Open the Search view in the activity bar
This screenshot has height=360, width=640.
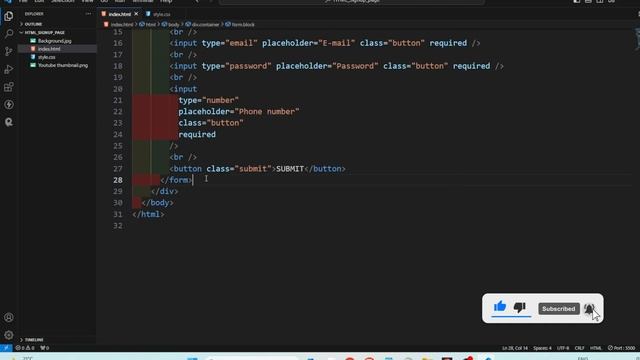pos(9,34)
